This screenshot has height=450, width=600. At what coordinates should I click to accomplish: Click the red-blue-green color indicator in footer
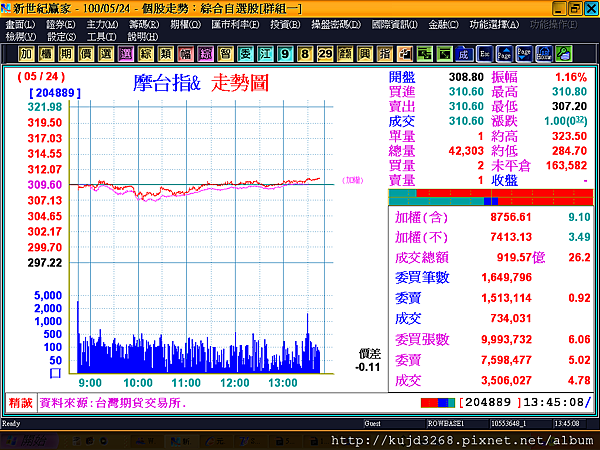(438, 403)
